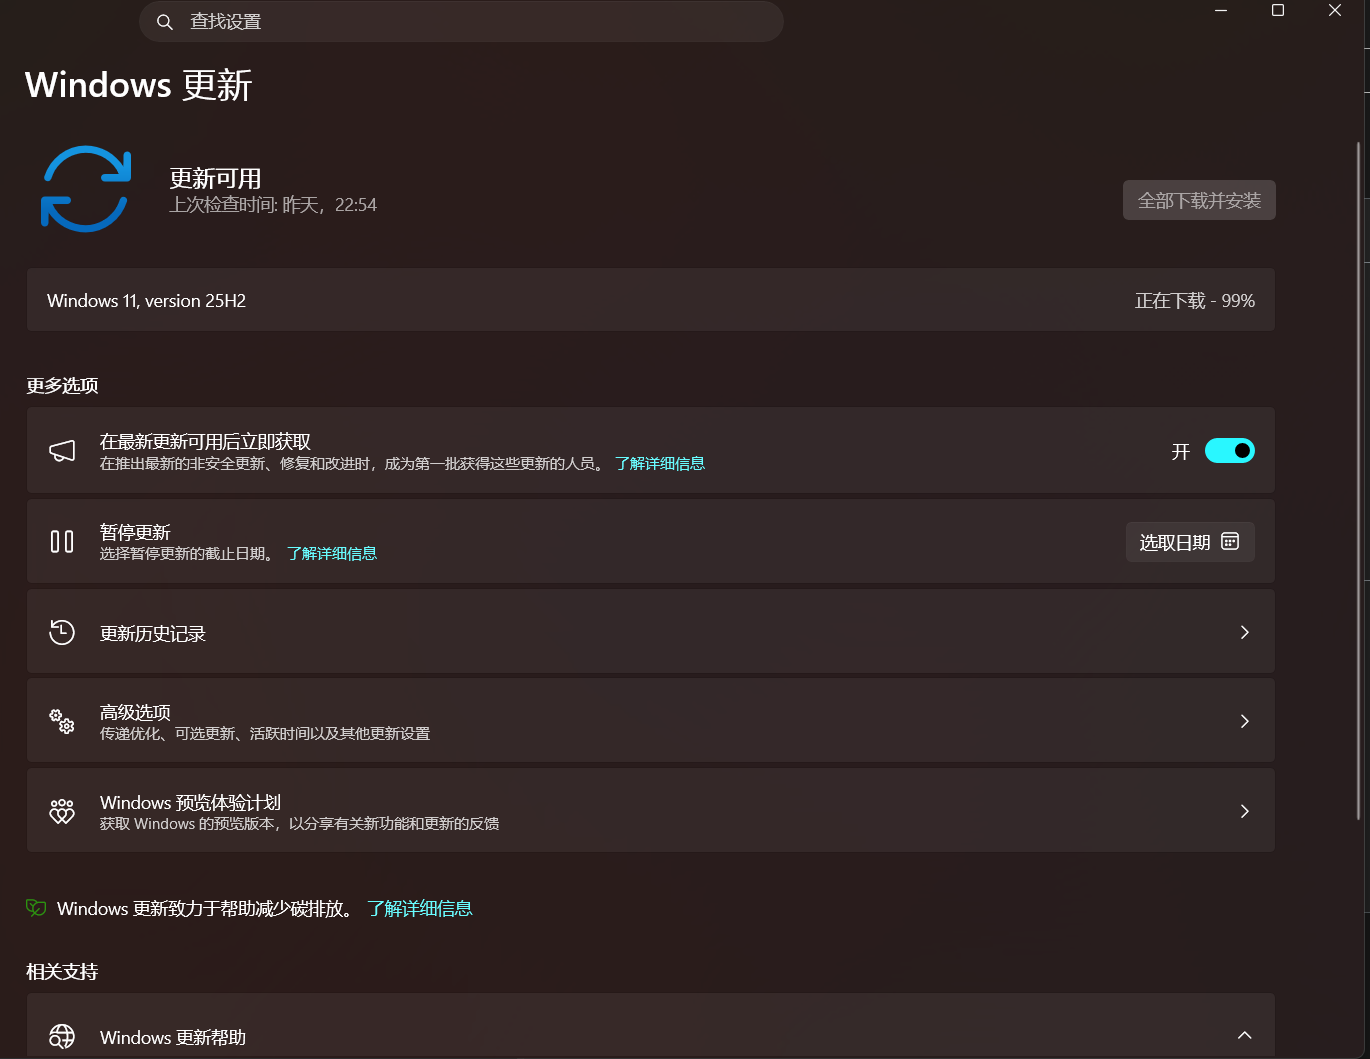This screenshot has width=1370, height=1059.
Task: Click the 暂停更新 title text
Action: [x=135, y=533]
